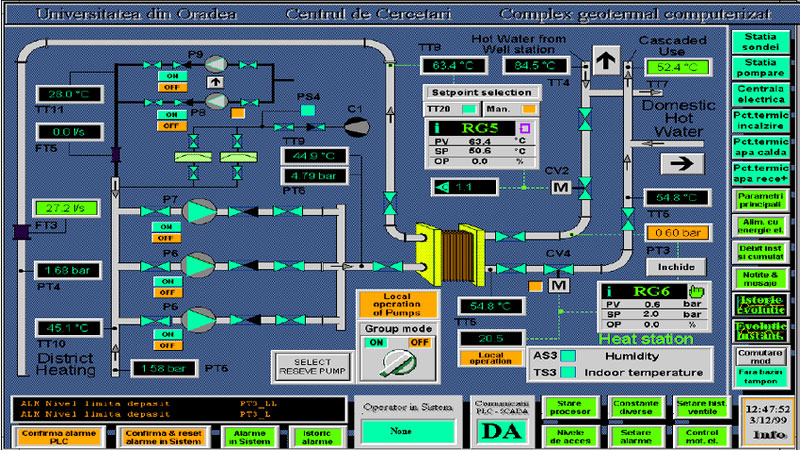Click the 60.6 SP value in RG5
The image size is (800, 450).
[x=482, y=151]
